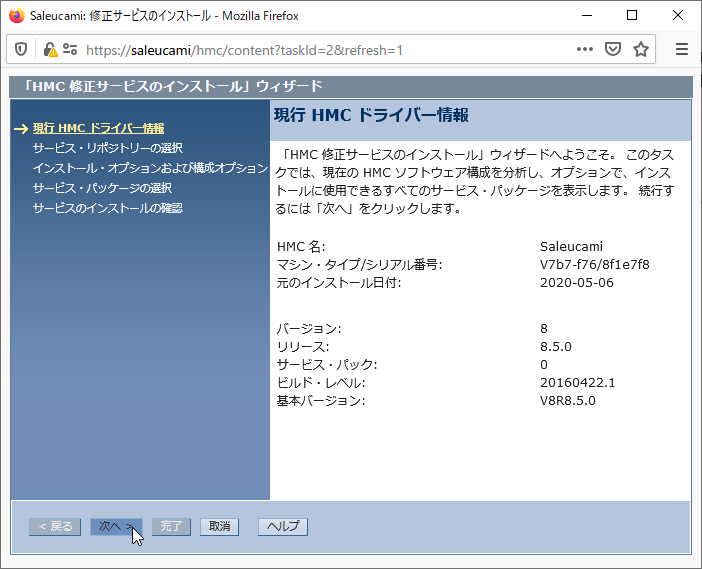The image size is (702, 569).
Task: Go to インストール・オプションおよび構成オプション step
Action: coord(150,168)
